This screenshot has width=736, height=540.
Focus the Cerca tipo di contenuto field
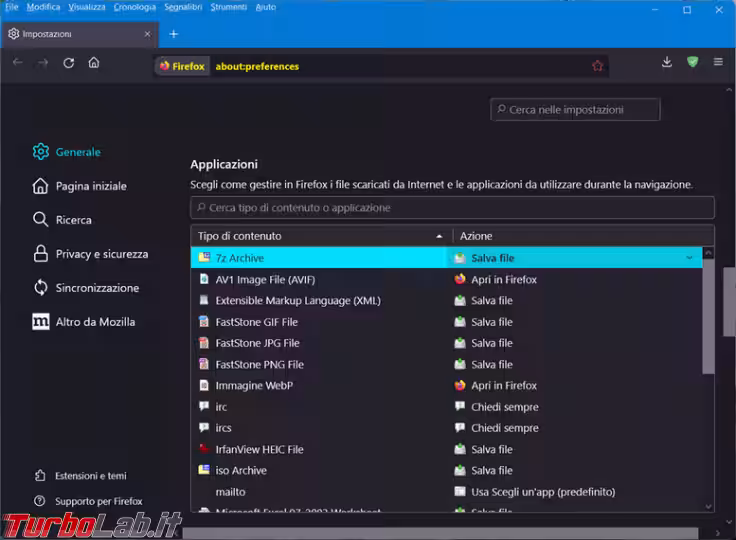[x=452, y=208]
